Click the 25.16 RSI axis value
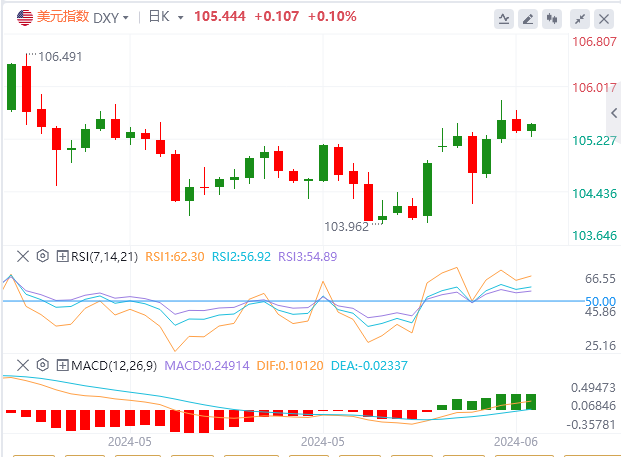 (x=600, y=346)
